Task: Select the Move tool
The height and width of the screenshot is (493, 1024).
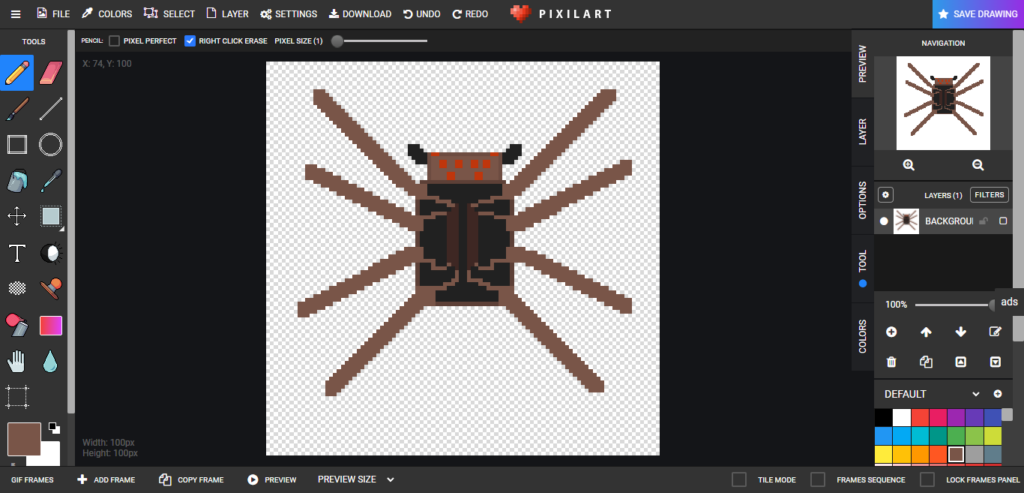Action: coord(17,216)
